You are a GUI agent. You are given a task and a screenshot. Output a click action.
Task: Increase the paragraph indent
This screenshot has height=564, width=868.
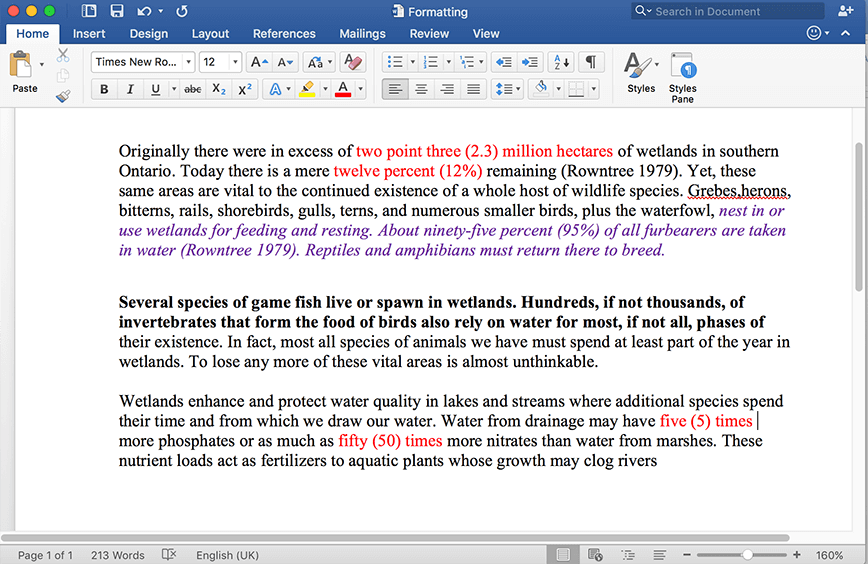pos(531,62)
